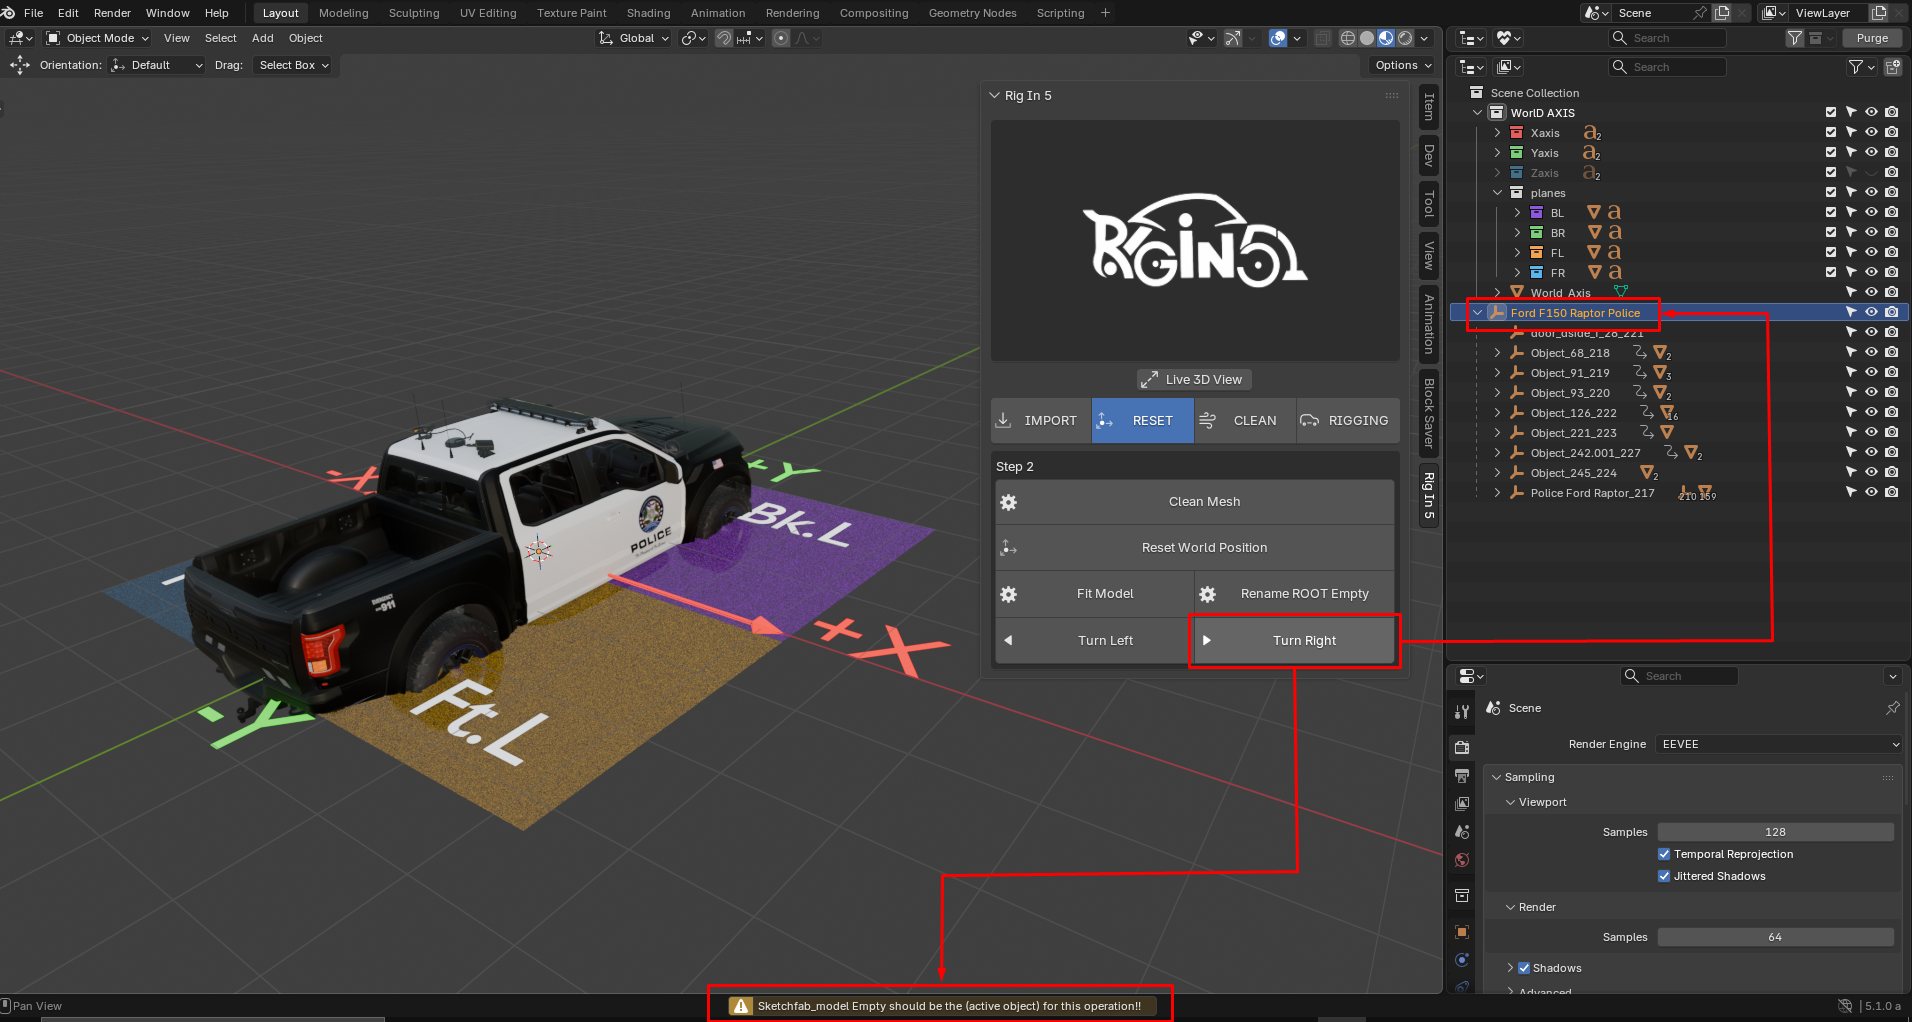Disable Jittered Shadows checkbox
The image size is (1912, 1022).
click(x=1664, y=876)
